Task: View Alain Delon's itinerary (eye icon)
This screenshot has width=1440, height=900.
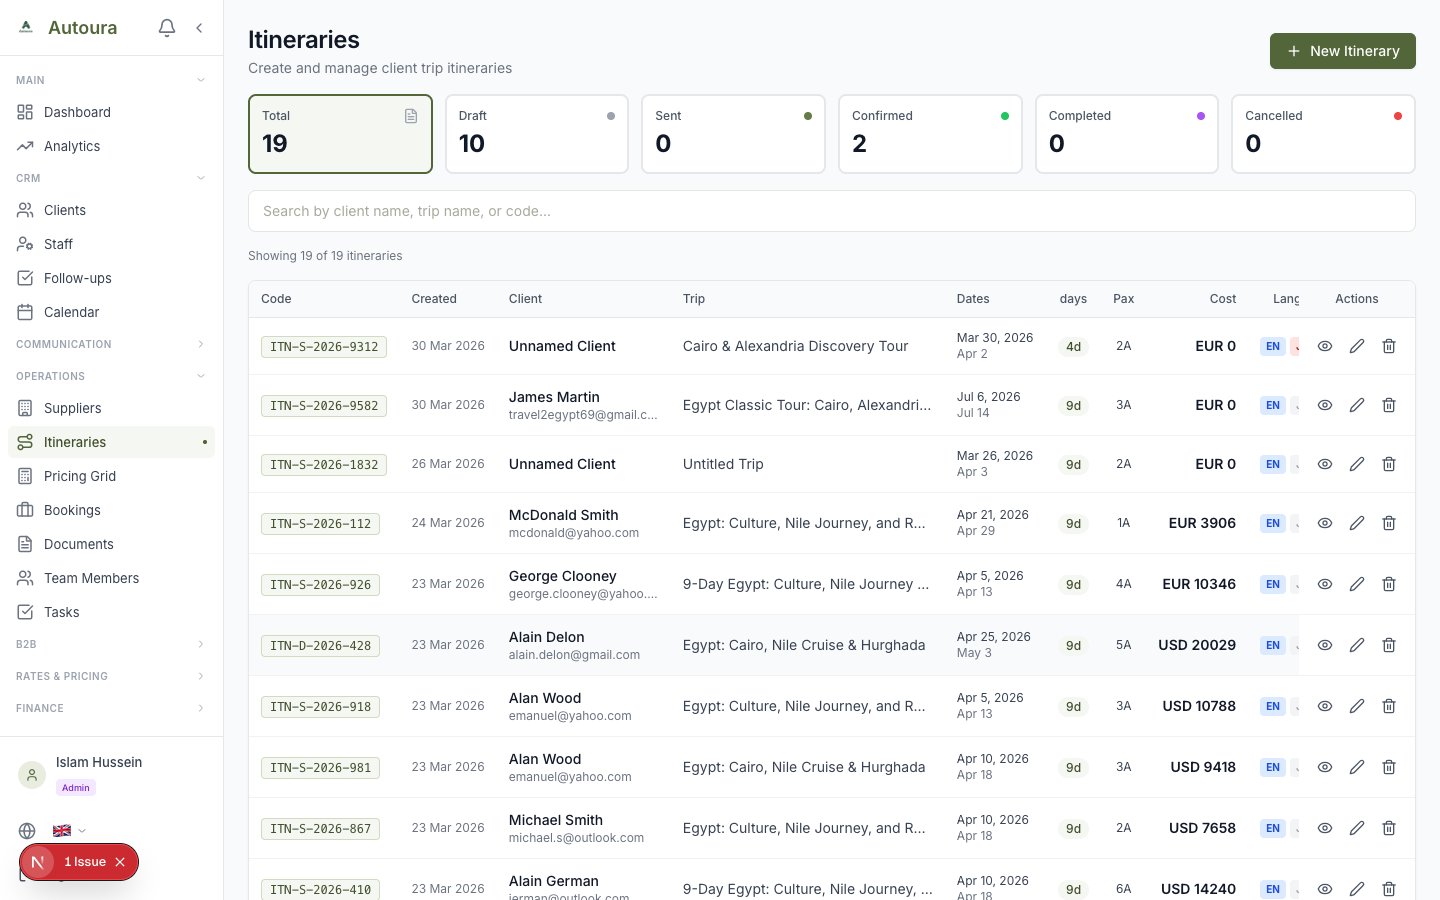Action: (1325, 645)
